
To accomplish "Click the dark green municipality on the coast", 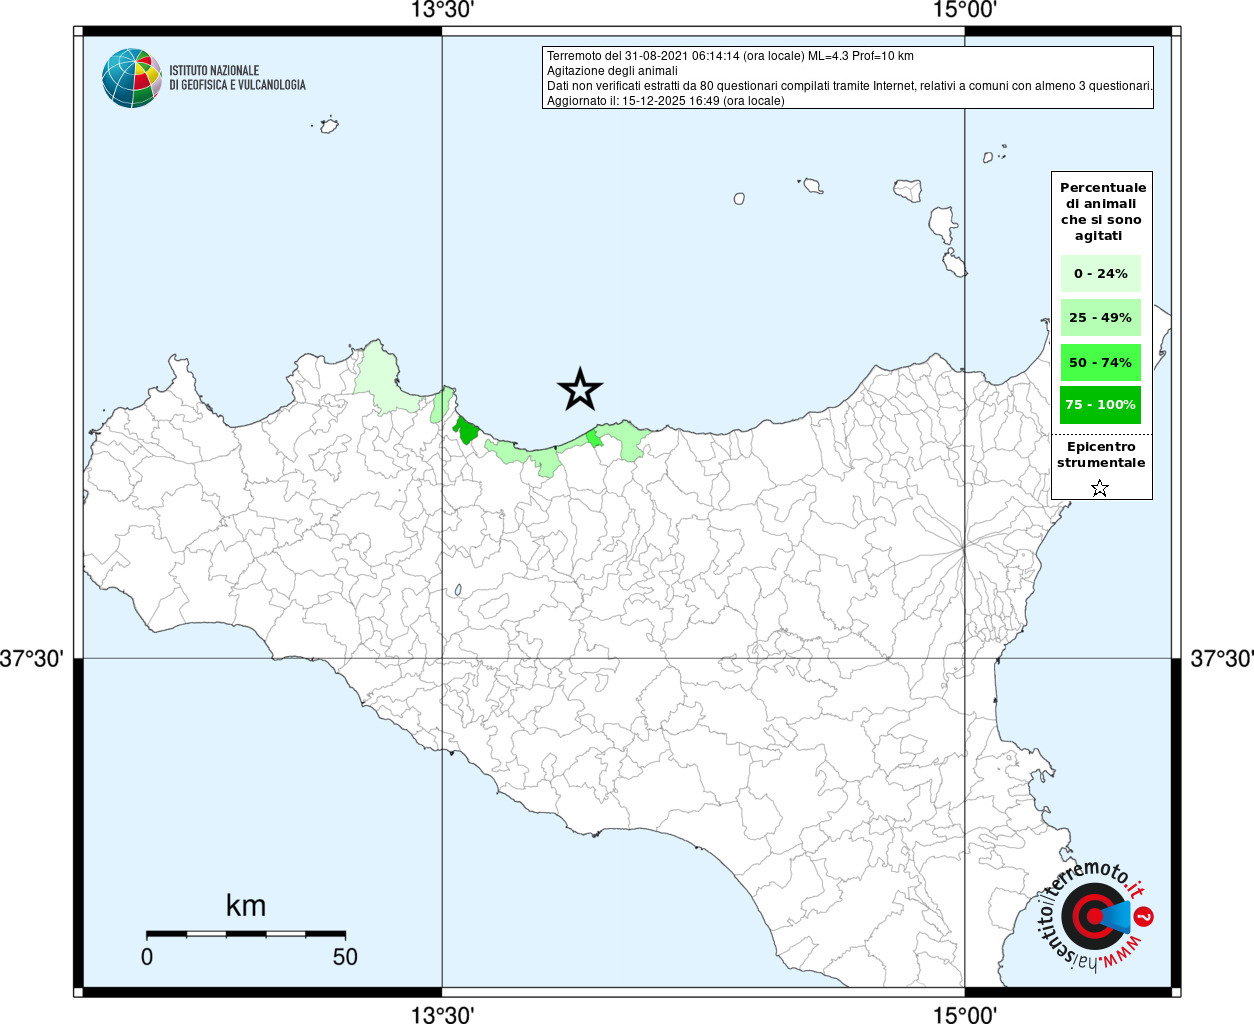I will tap(466, 431).
